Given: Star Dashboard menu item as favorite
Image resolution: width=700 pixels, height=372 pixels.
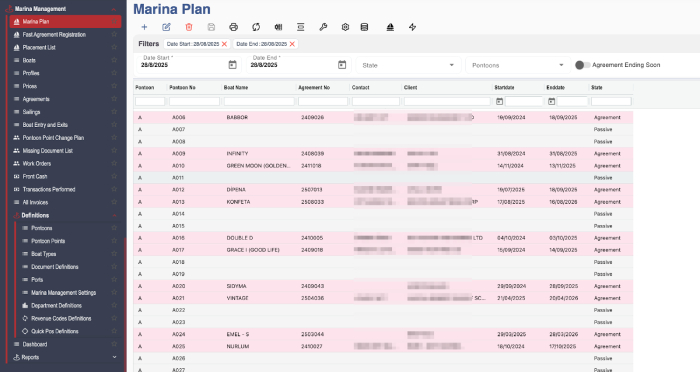Looking at the screenshot, I should 114,344.
